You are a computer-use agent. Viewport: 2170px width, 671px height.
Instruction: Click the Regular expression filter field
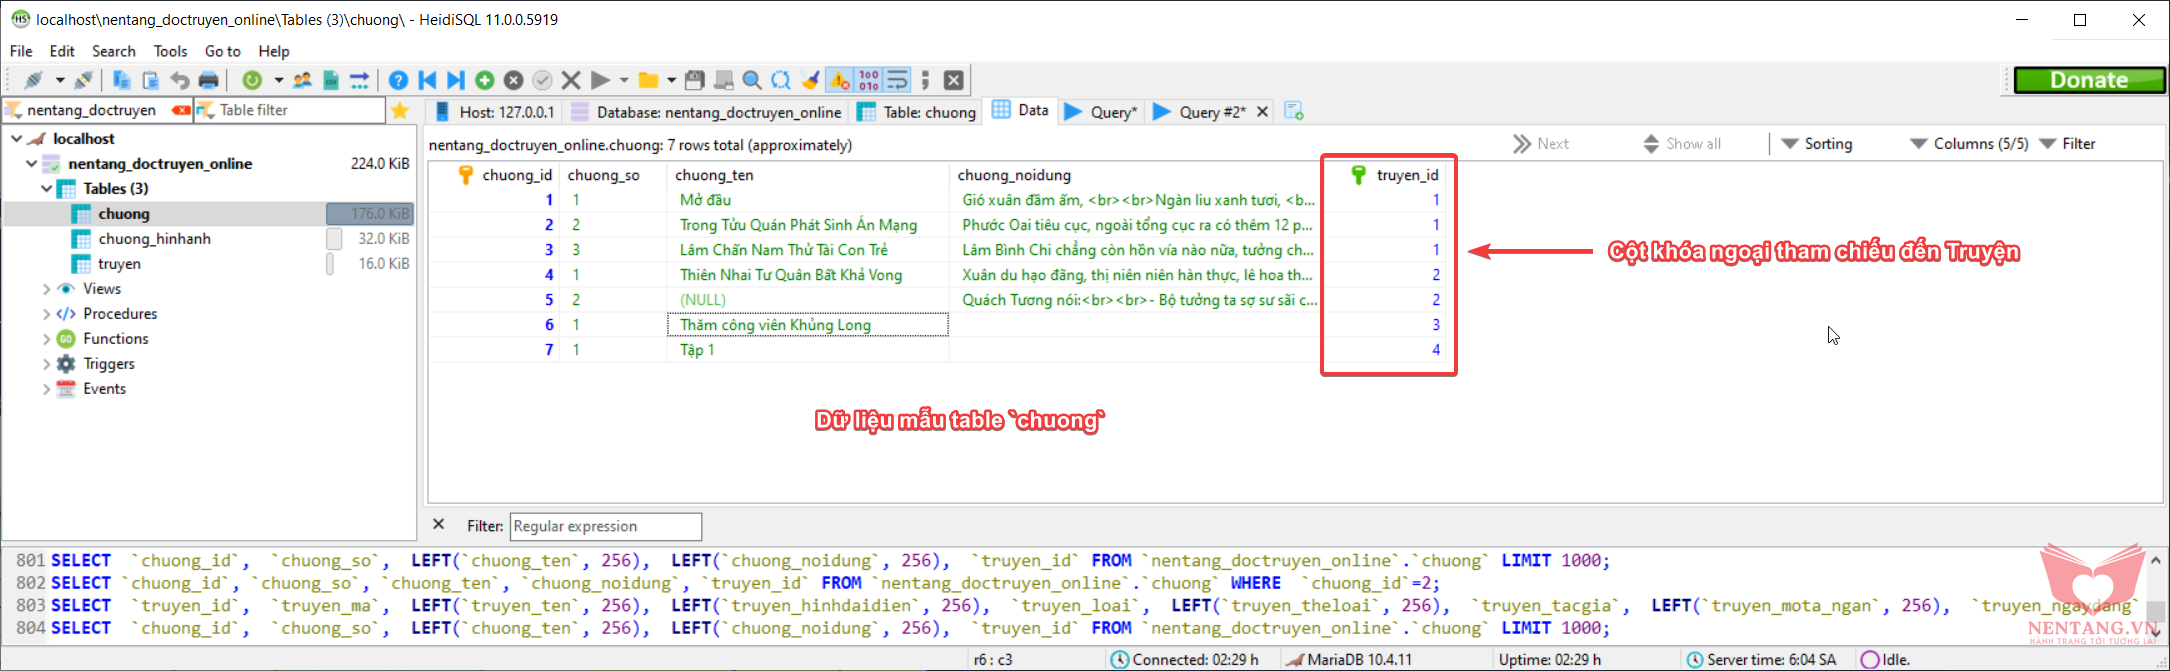(x=605, y=526)
